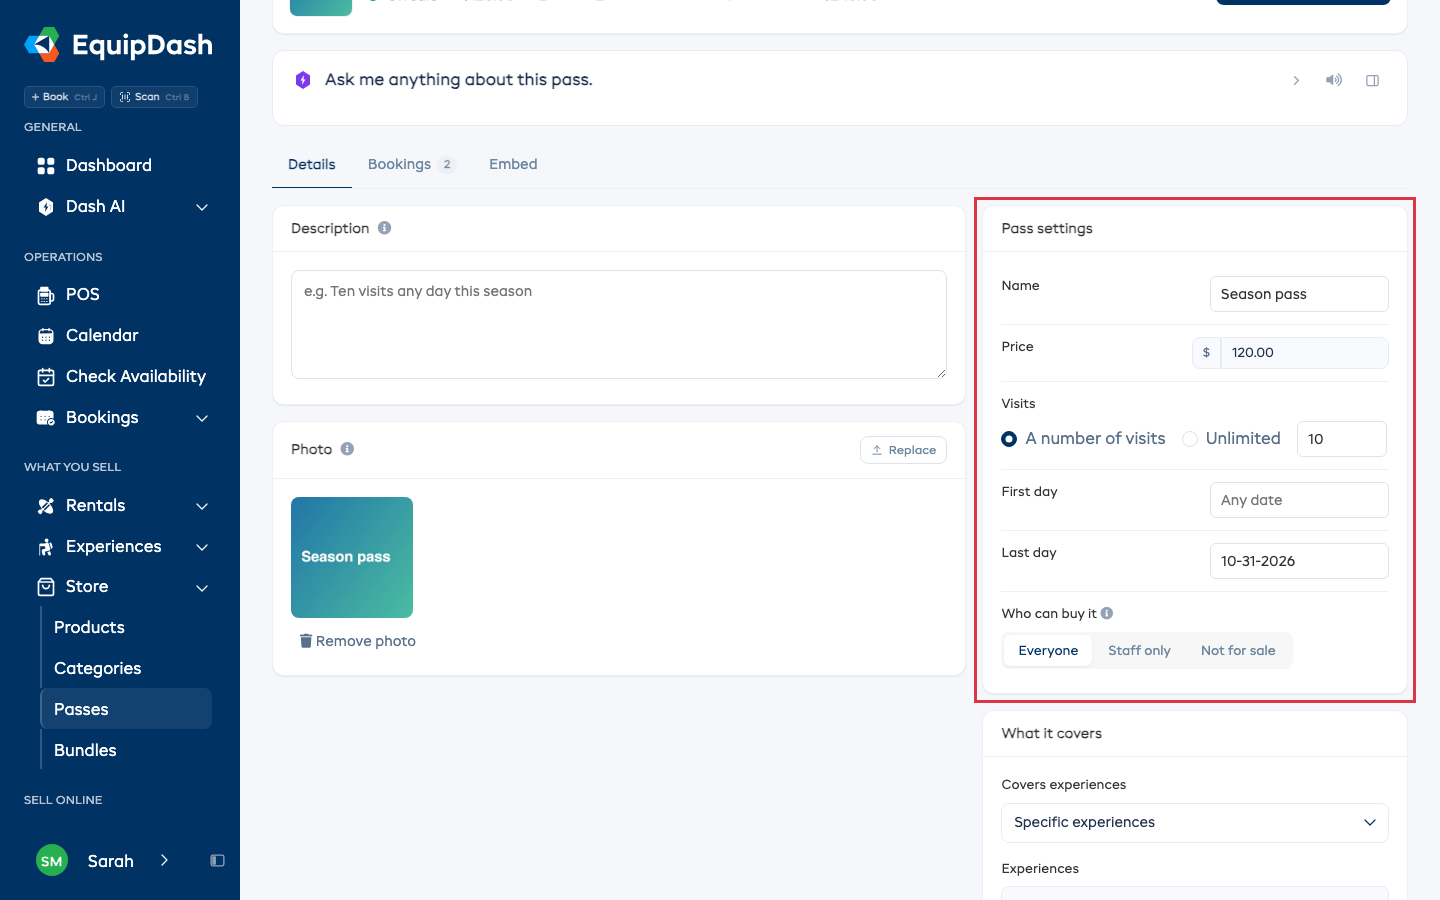Open POS via its register icon
1440x900 pixels.
[x=46, y=295]
